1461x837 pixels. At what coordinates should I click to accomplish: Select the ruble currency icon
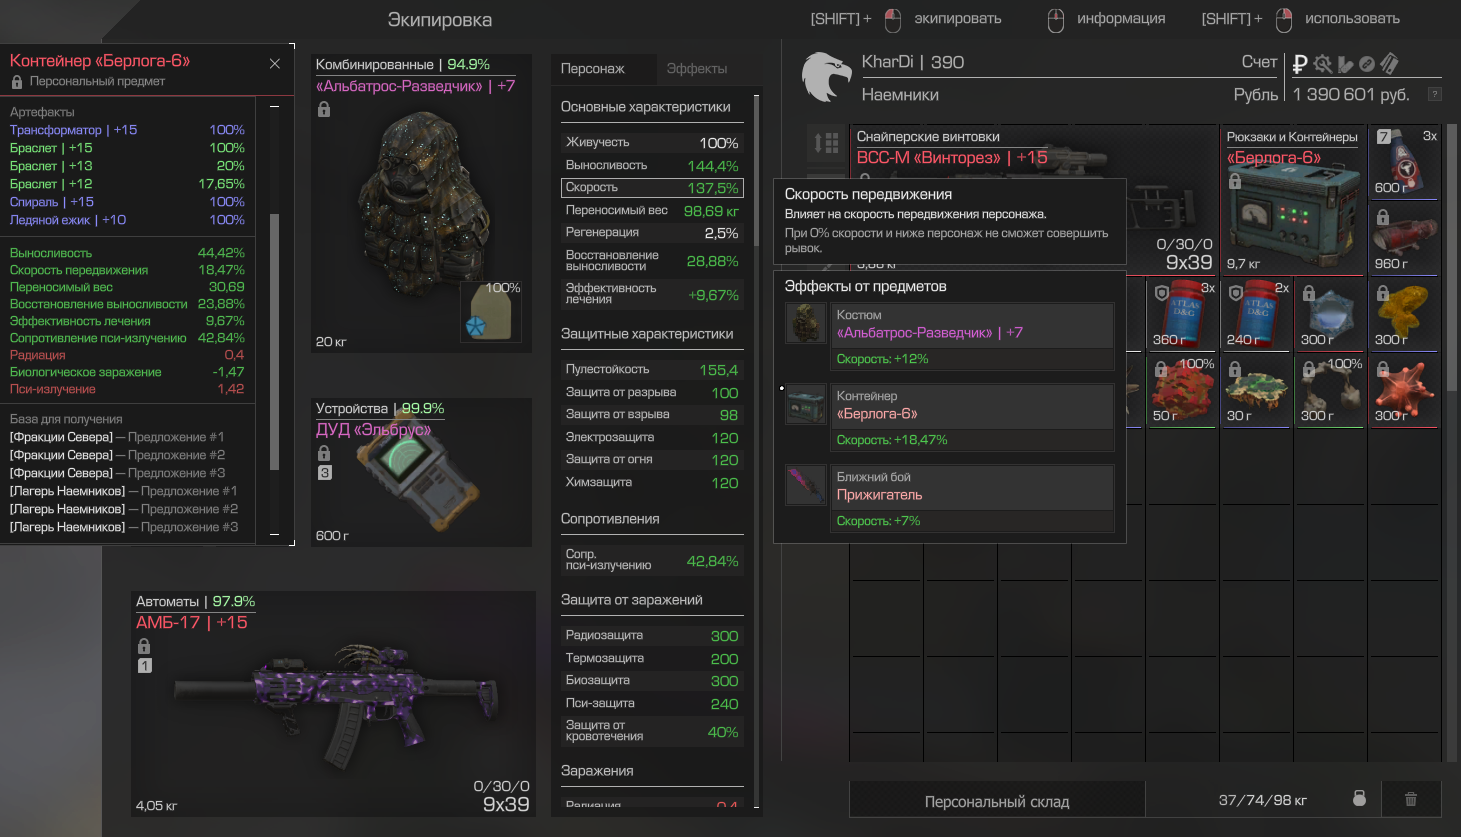pyautogui.click(x=1300, y=64)
